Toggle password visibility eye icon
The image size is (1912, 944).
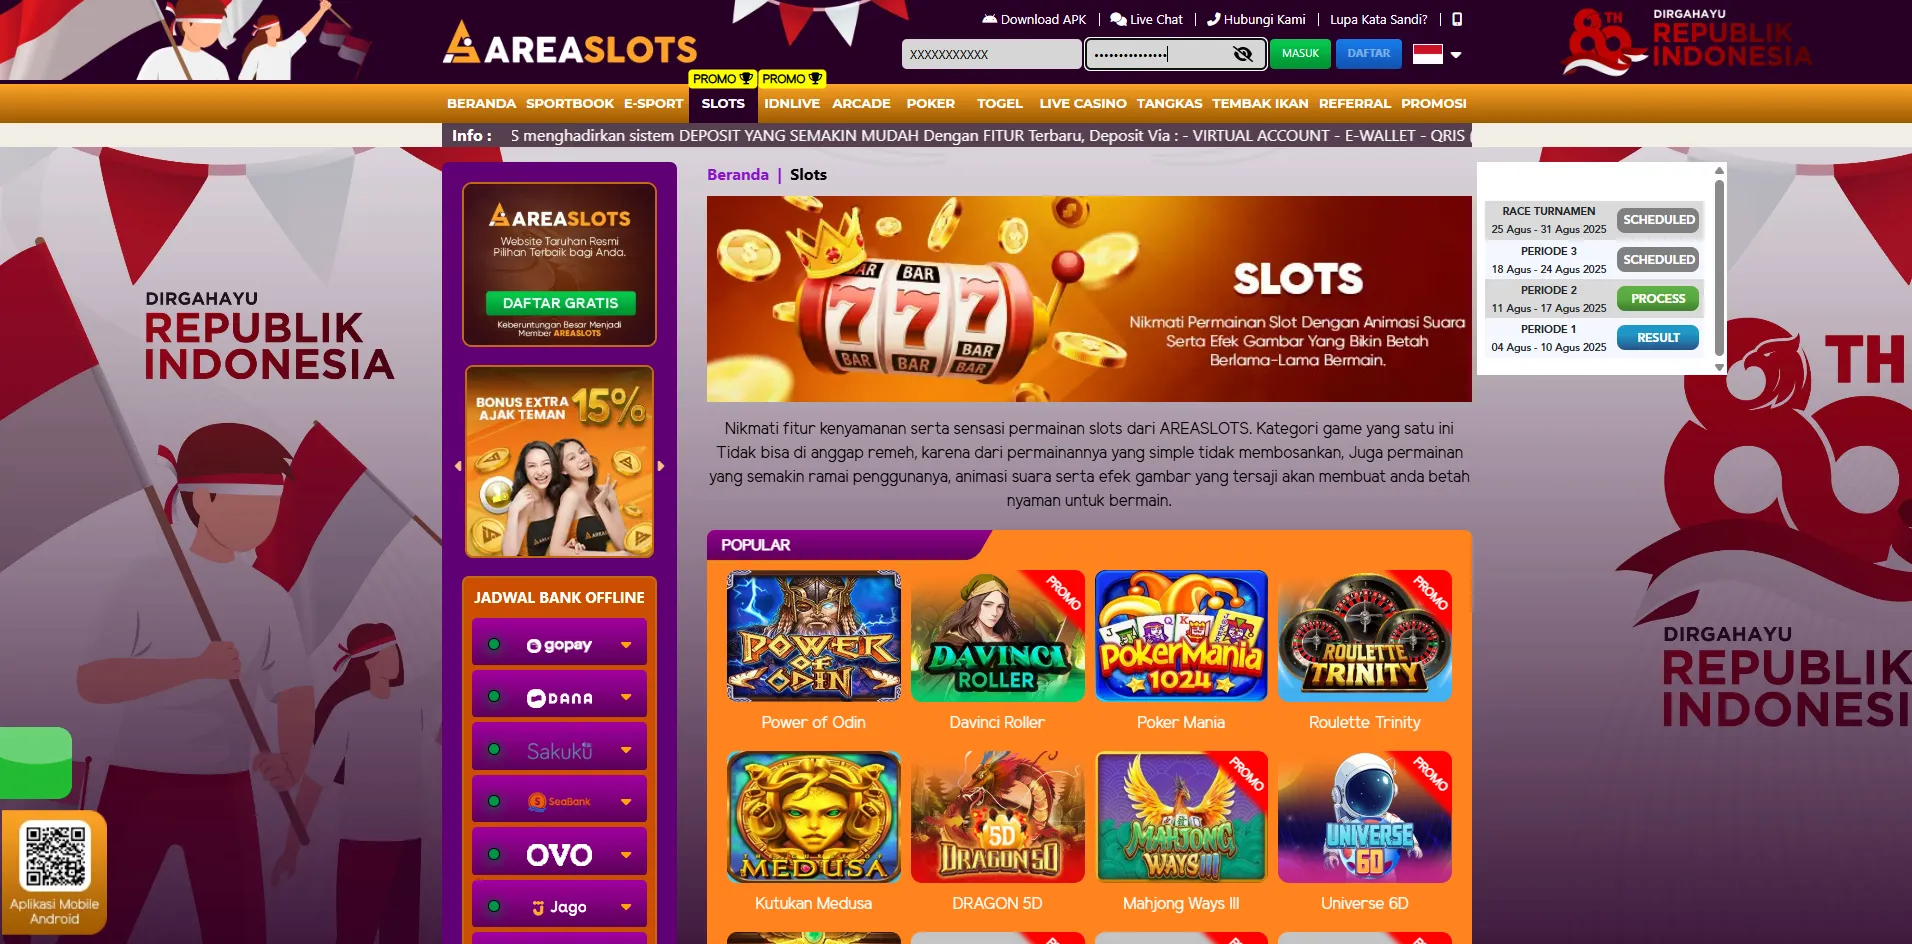1242,54
